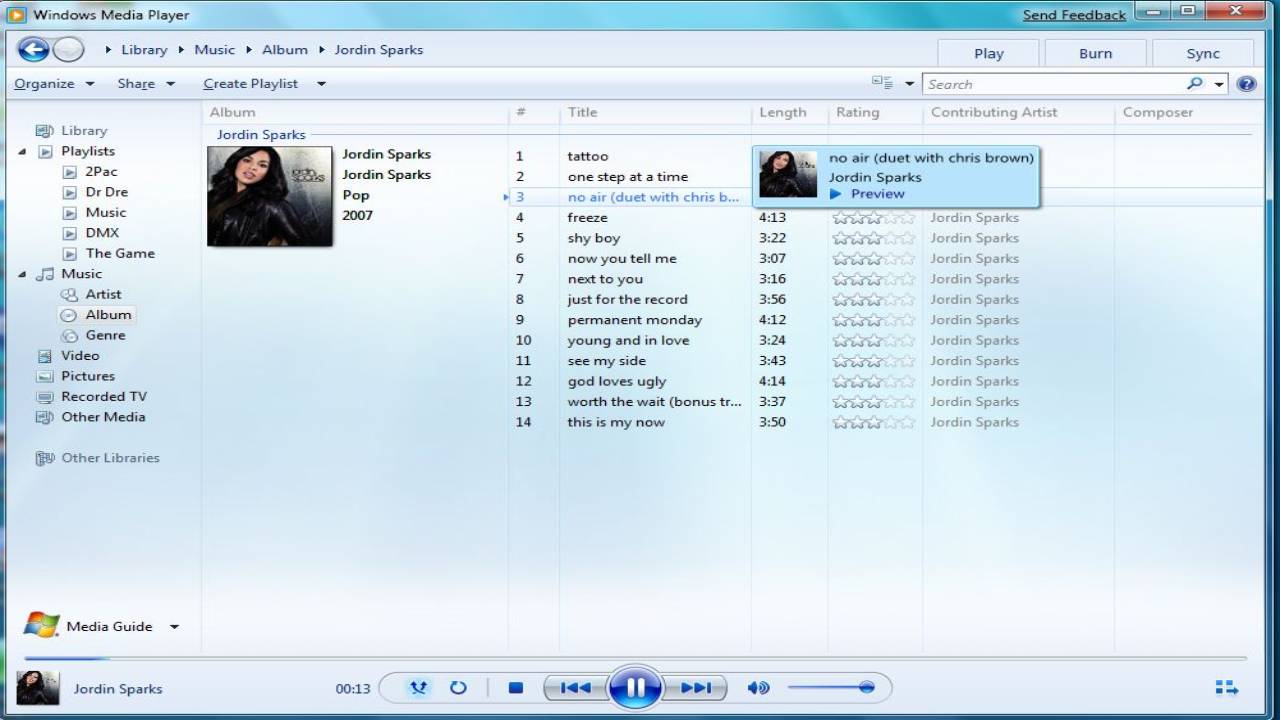Image resolution: width=1280 pixels, height=720 pixels.
Task: Sort by the Rating column header
Action: [x=857, y=112]
